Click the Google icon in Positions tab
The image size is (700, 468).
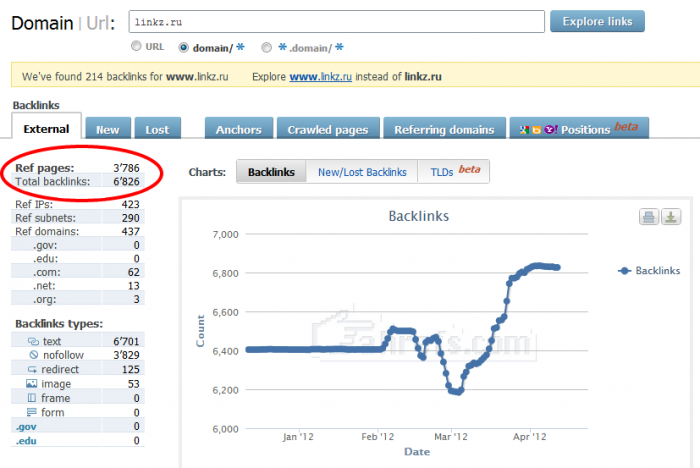524,130
